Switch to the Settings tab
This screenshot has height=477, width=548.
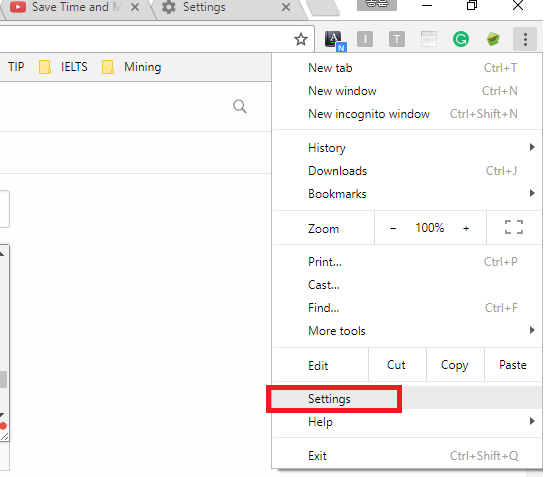pyautogui.click(x=229, y=8)
